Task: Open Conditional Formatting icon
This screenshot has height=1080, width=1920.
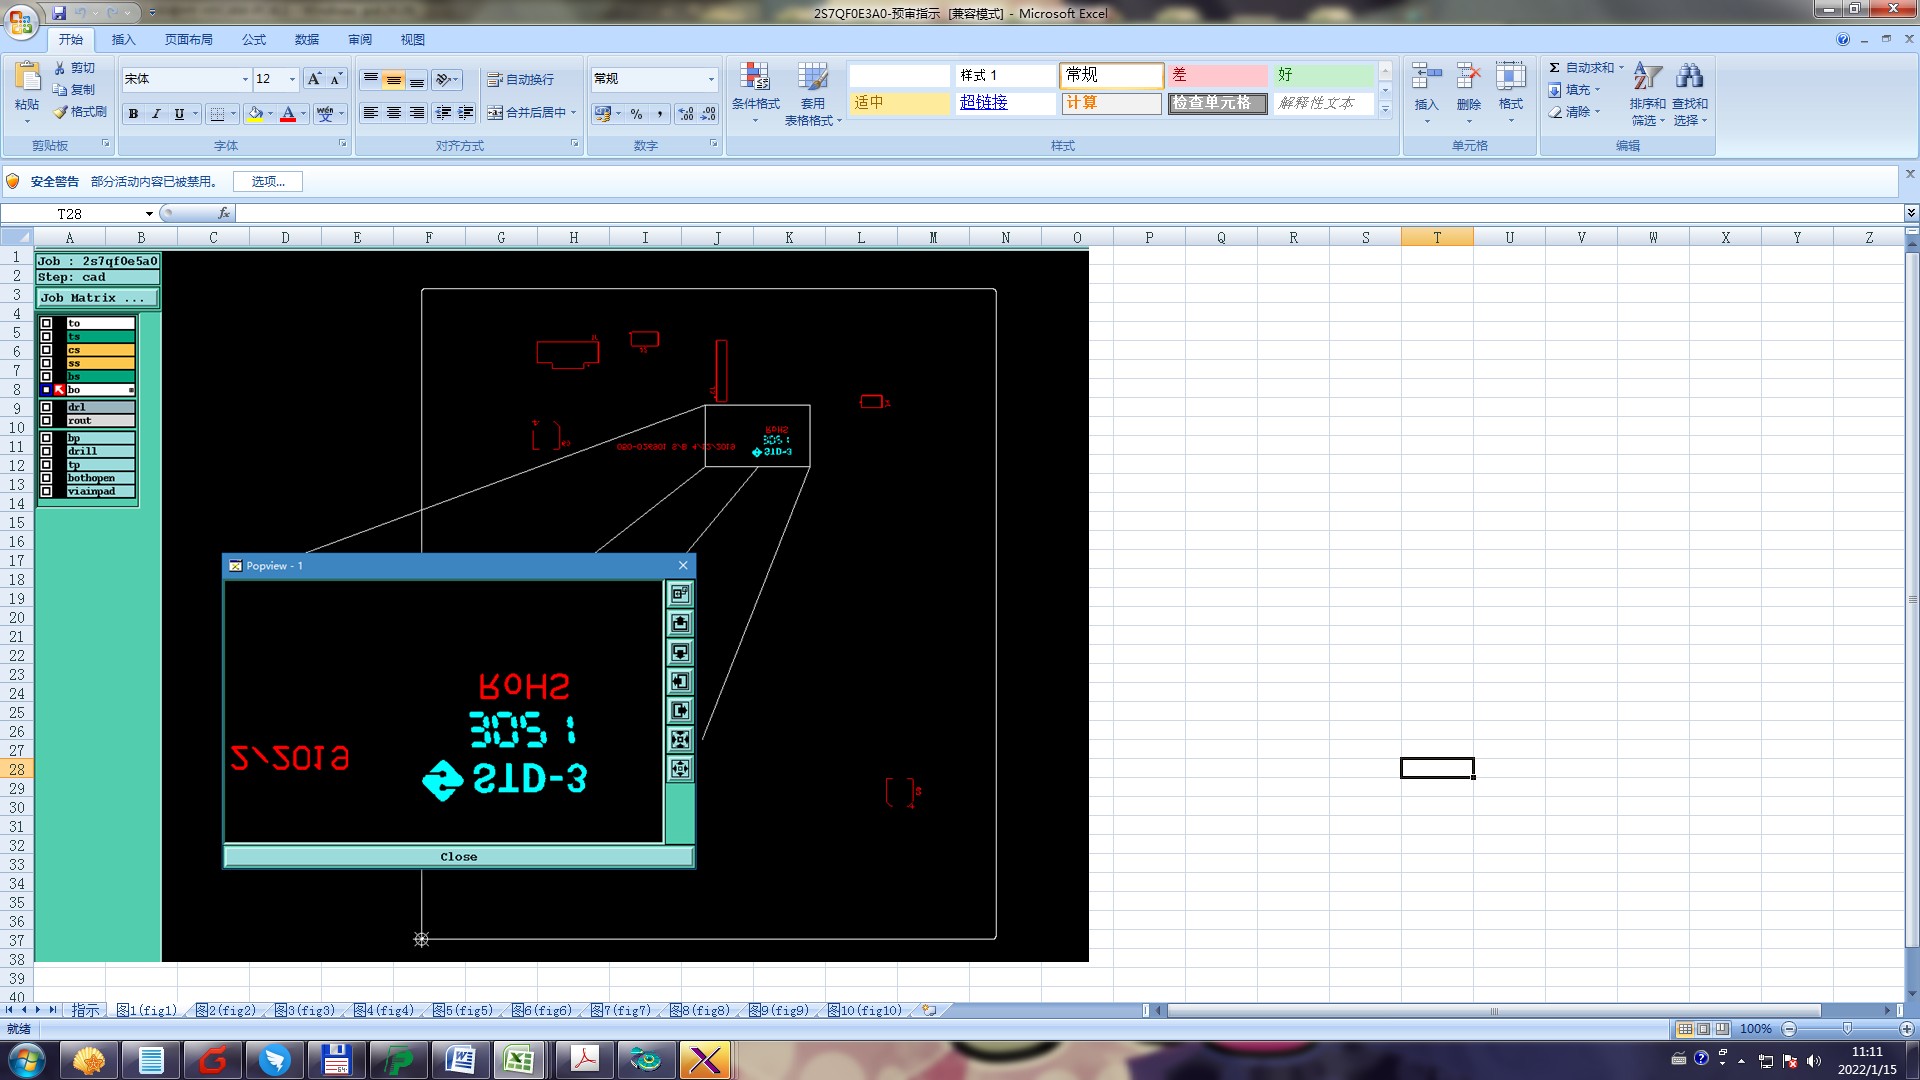Action: click(x=755, y=78)
